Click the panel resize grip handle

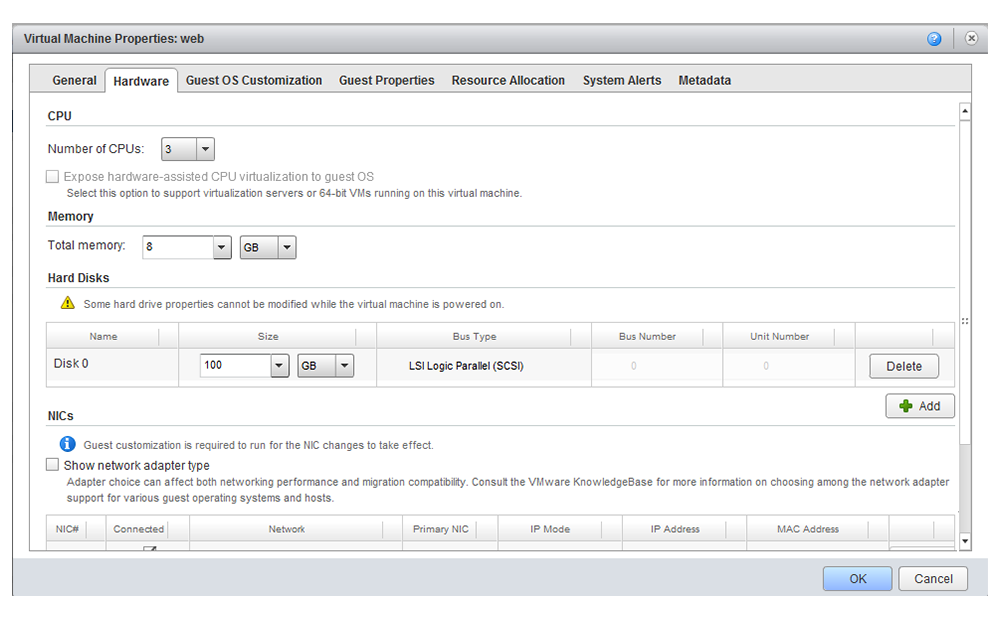click(x=965, y=321)
